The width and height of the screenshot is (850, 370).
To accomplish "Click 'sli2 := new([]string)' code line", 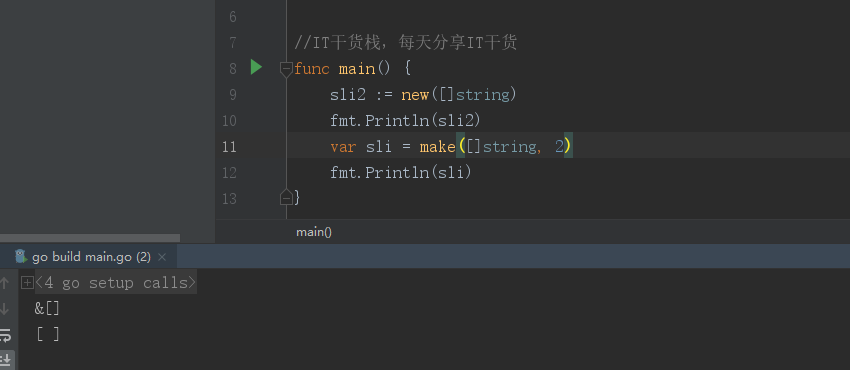I will coord(423,95).
